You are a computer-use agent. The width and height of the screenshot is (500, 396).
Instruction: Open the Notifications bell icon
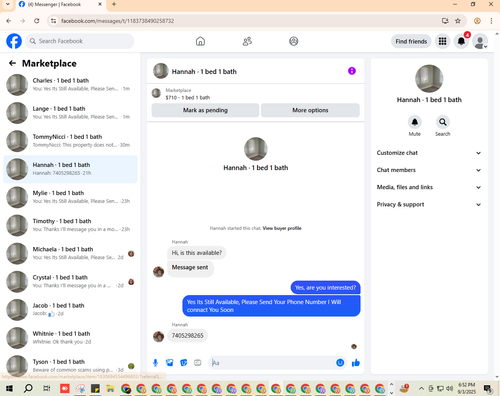(x=461, y=41)
